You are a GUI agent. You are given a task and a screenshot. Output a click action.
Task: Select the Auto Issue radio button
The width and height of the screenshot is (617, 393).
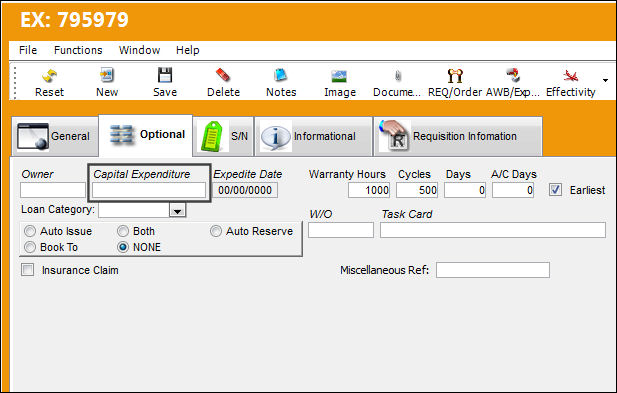(x=30, y=231)
